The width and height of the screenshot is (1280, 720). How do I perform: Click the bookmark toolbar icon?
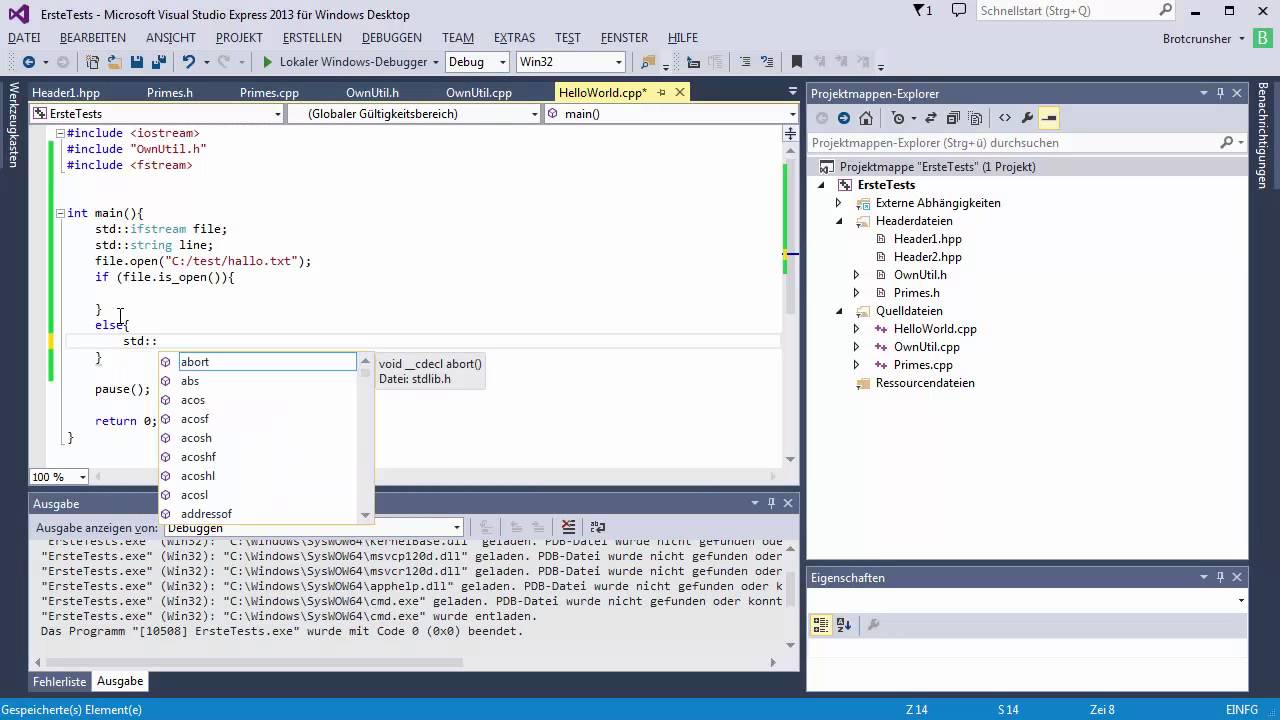click(x=797, y=62)
